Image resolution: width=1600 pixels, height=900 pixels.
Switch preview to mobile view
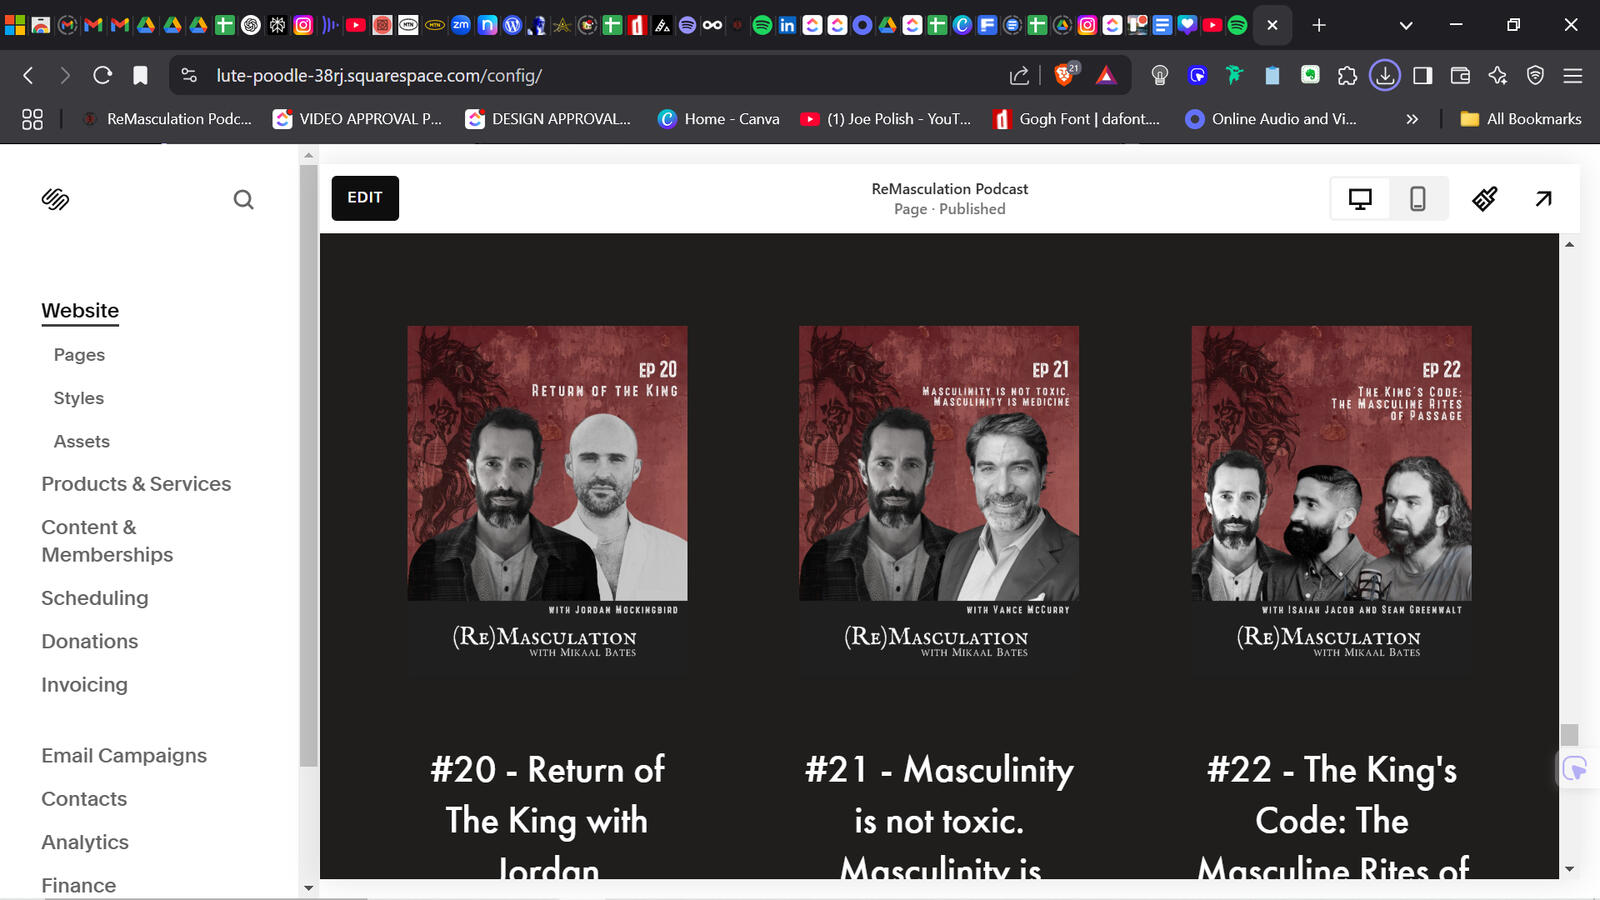click(1417, 199)
